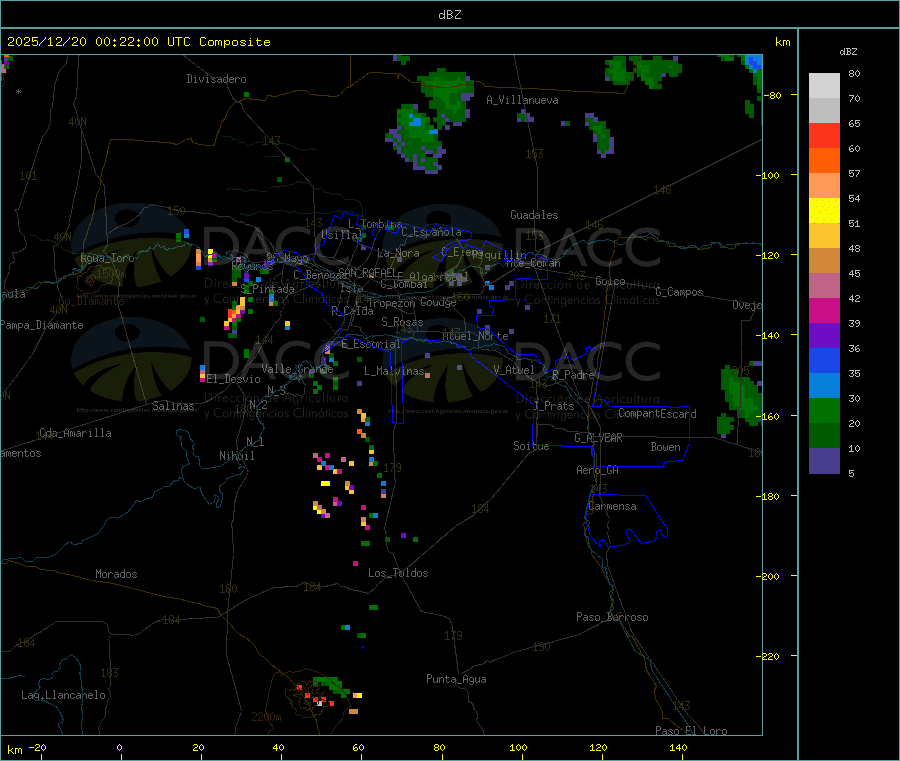Select the yellow 54 dBZ legend swatch
The width and height of the screenshot is (900, 761).
pos(824,211)
